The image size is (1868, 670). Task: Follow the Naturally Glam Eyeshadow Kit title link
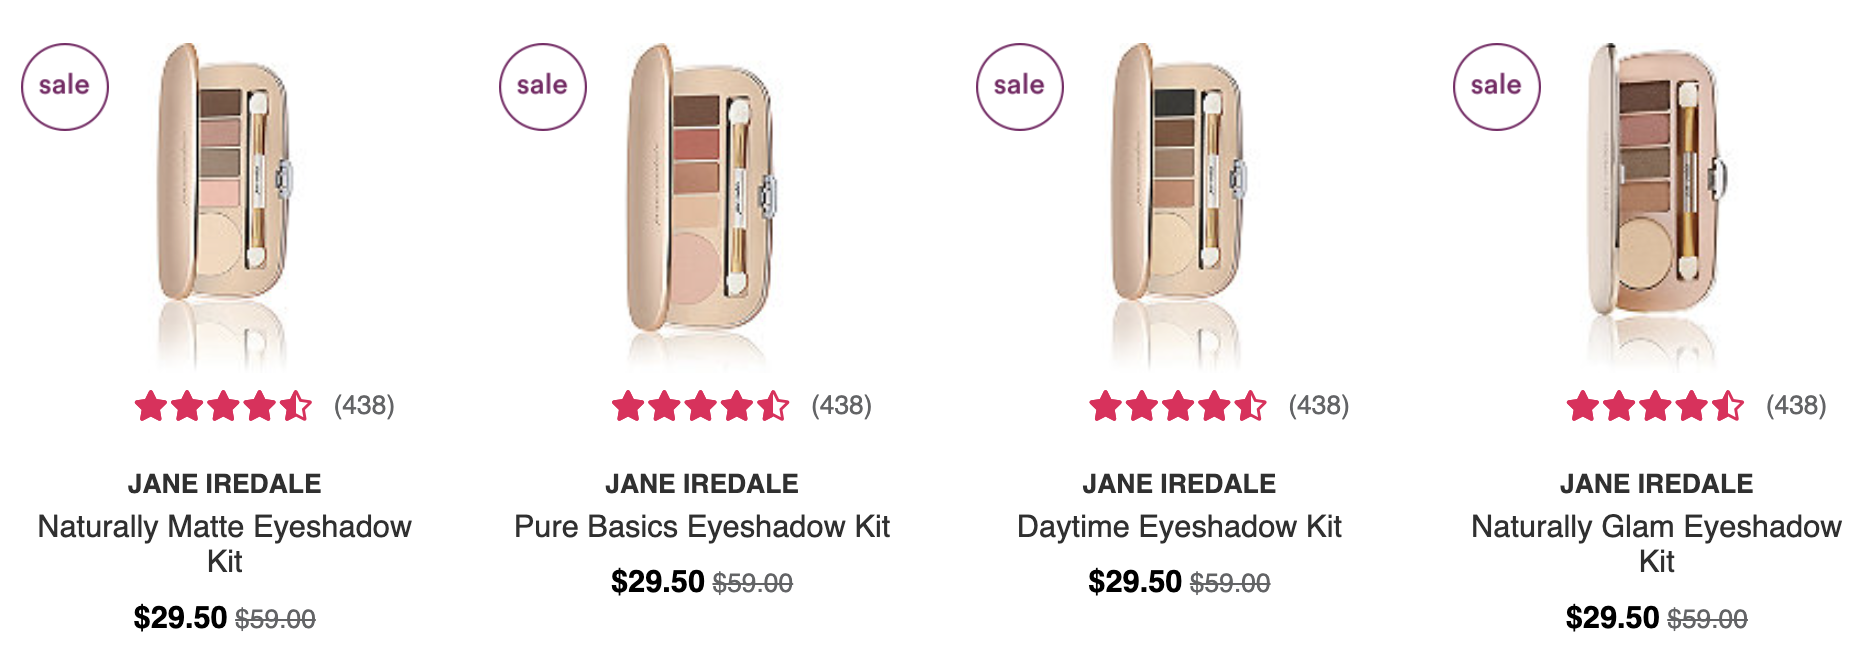(1656, 544)
